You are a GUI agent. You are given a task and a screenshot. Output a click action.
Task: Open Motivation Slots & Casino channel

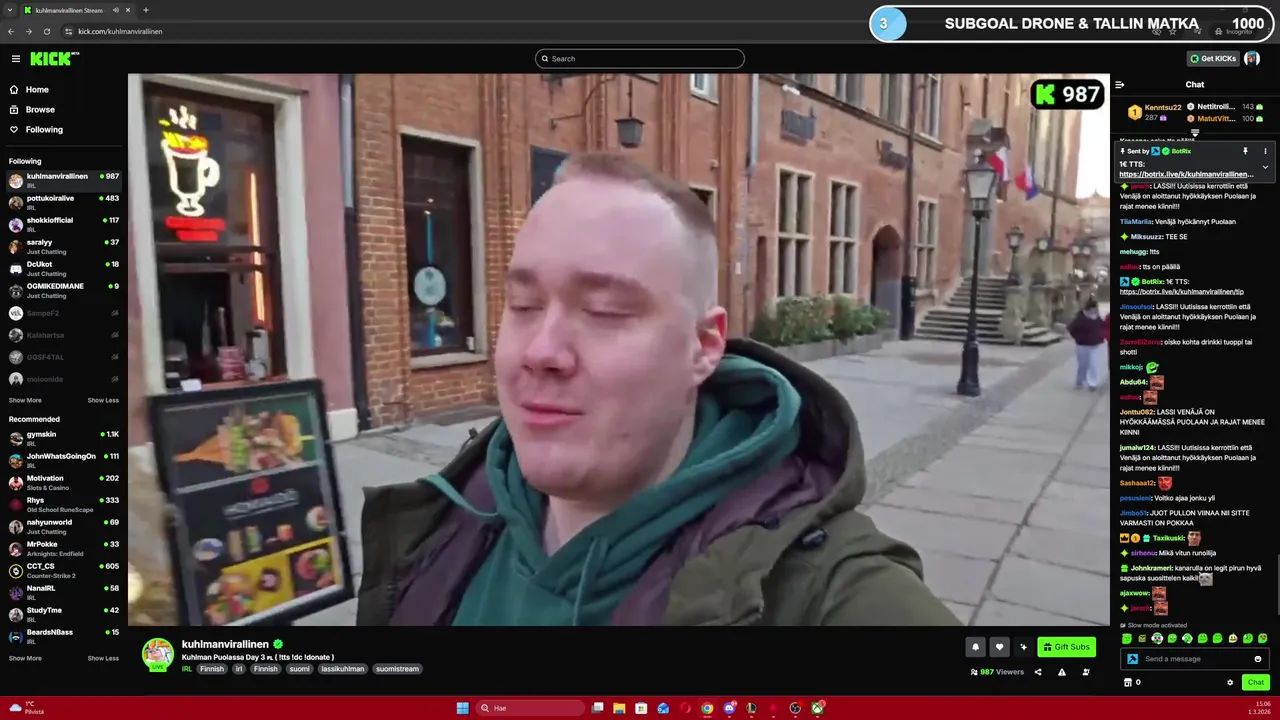click(64, 482)
